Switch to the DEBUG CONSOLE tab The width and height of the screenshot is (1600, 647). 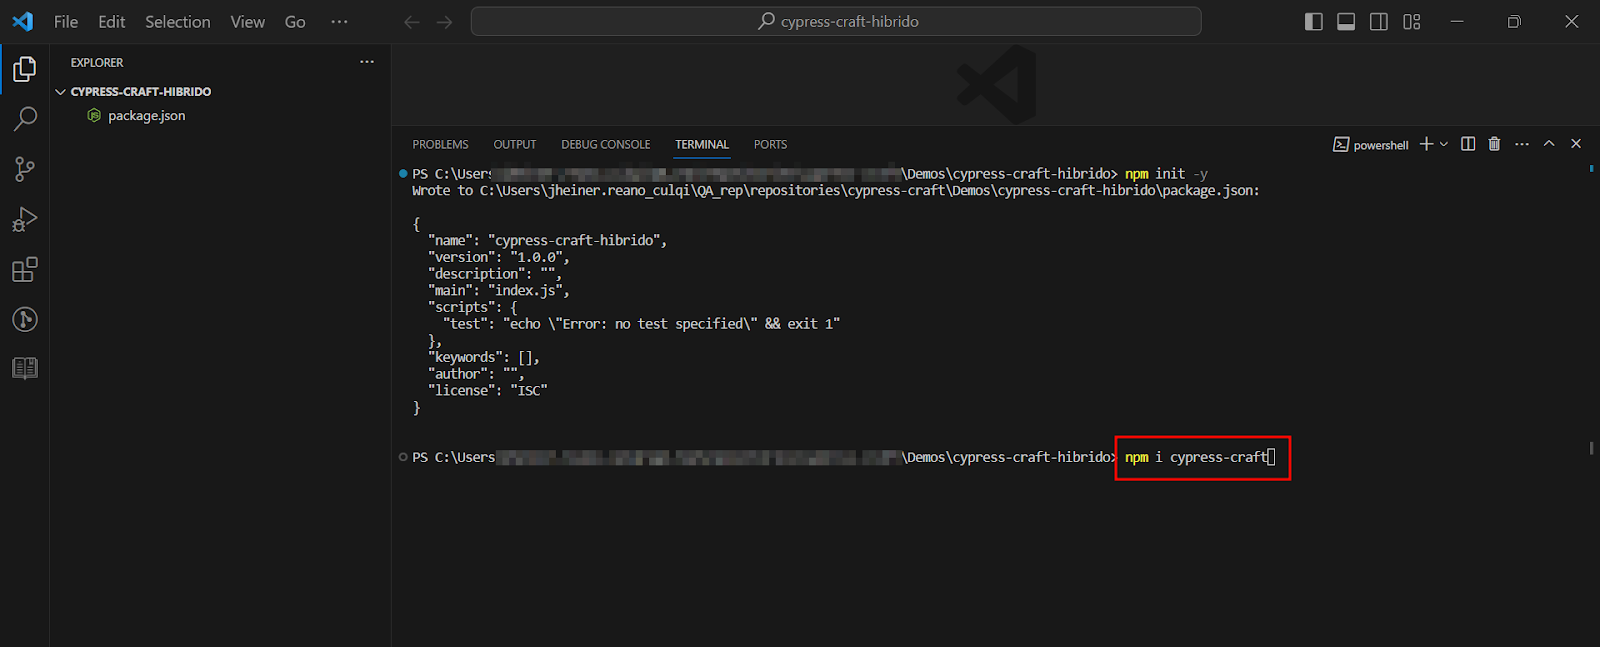point(606,145)
